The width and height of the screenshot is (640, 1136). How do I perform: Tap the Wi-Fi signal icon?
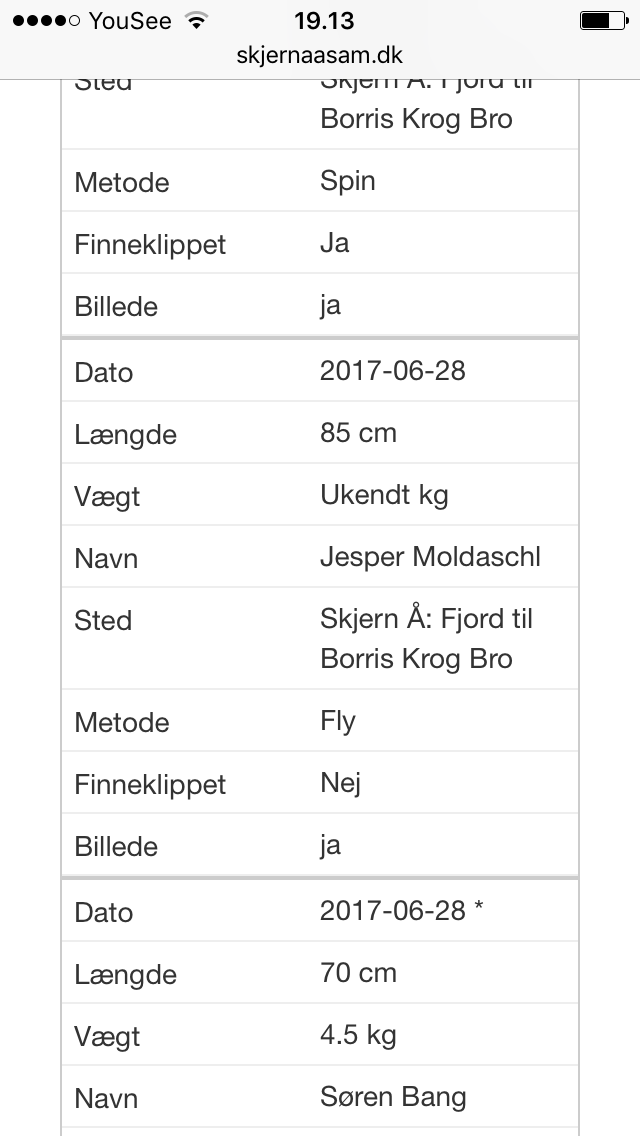click(196, 20)
